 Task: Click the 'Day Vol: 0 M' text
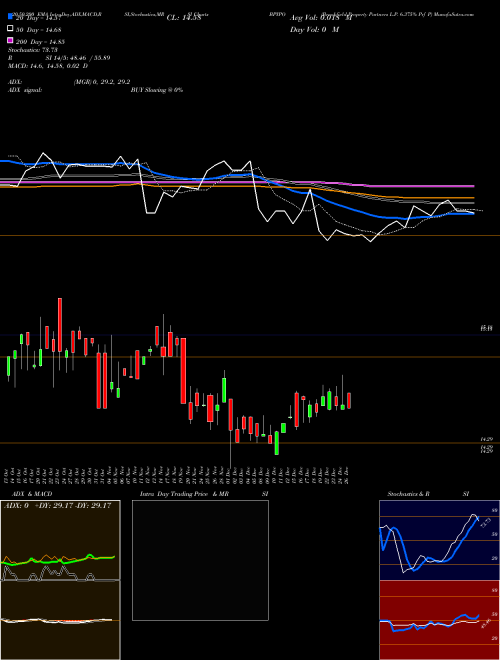[x=314, y=29]
